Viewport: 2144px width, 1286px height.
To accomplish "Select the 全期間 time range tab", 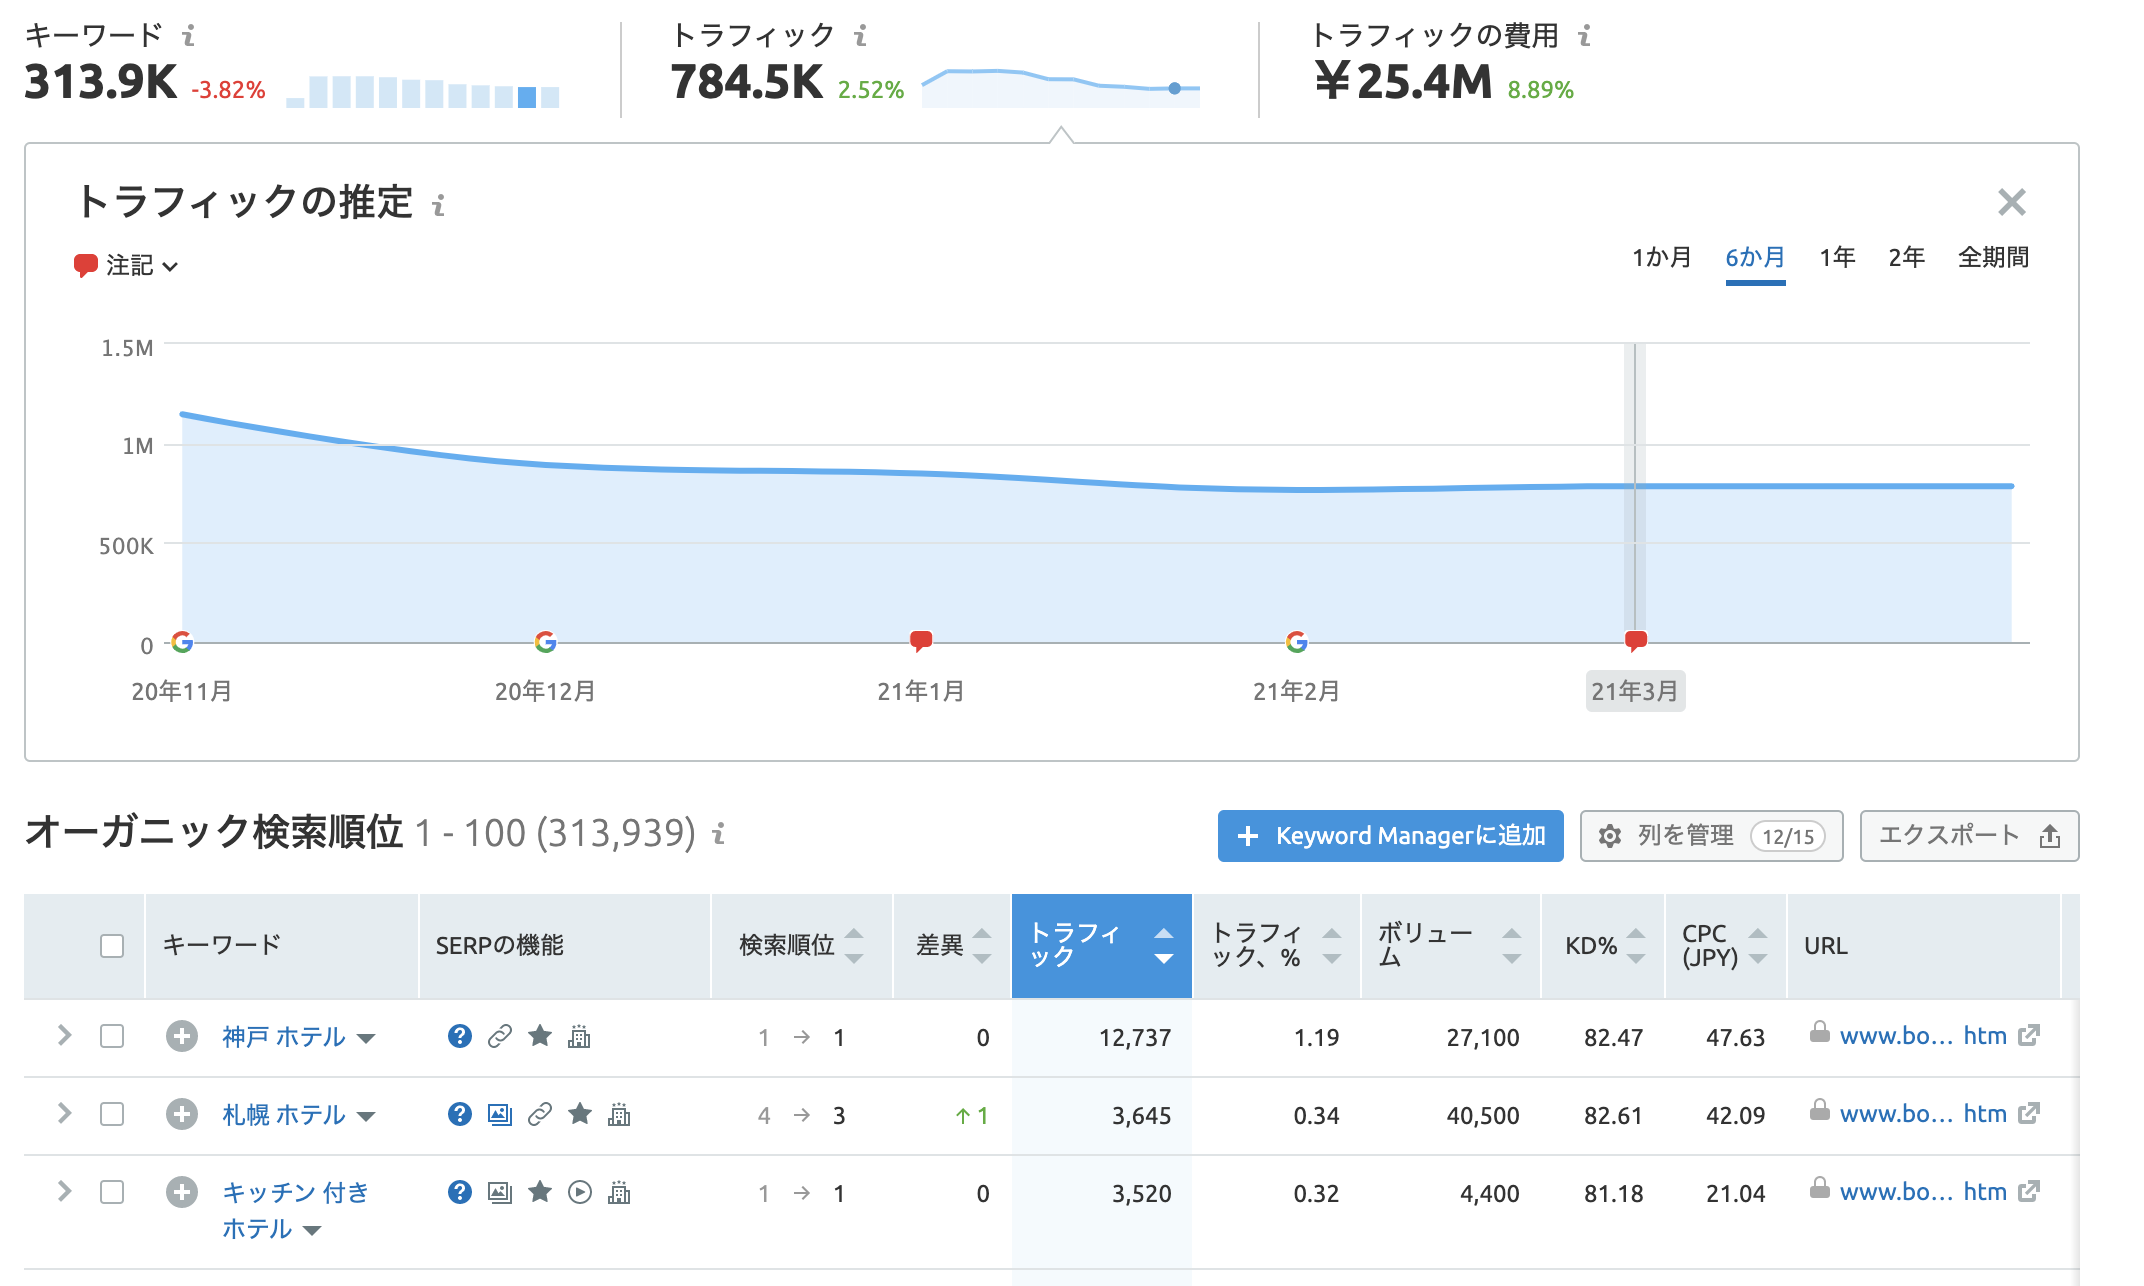I will 1993,258.
